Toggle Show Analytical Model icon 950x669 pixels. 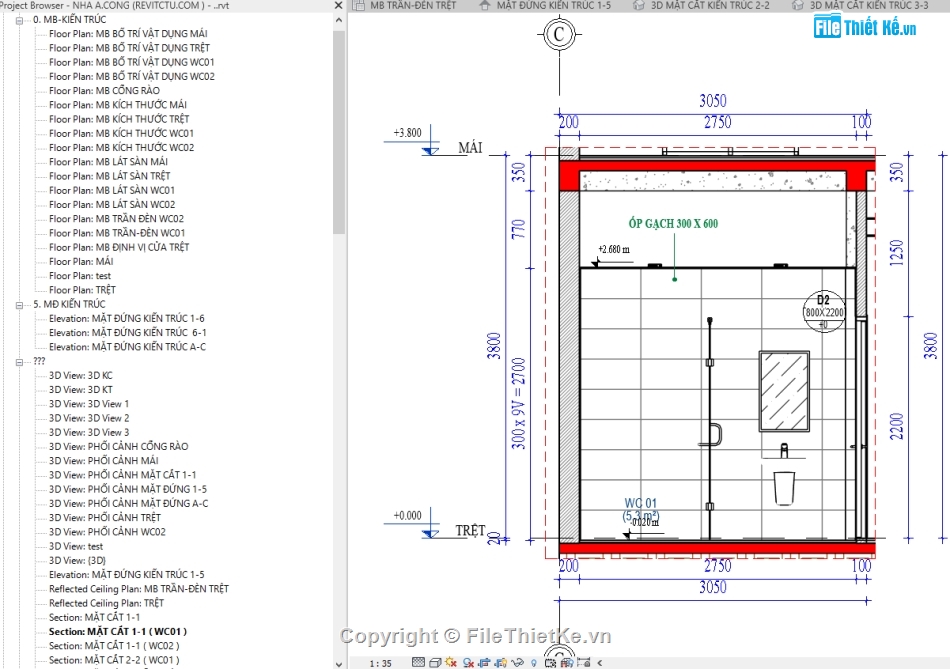point(567,663)
